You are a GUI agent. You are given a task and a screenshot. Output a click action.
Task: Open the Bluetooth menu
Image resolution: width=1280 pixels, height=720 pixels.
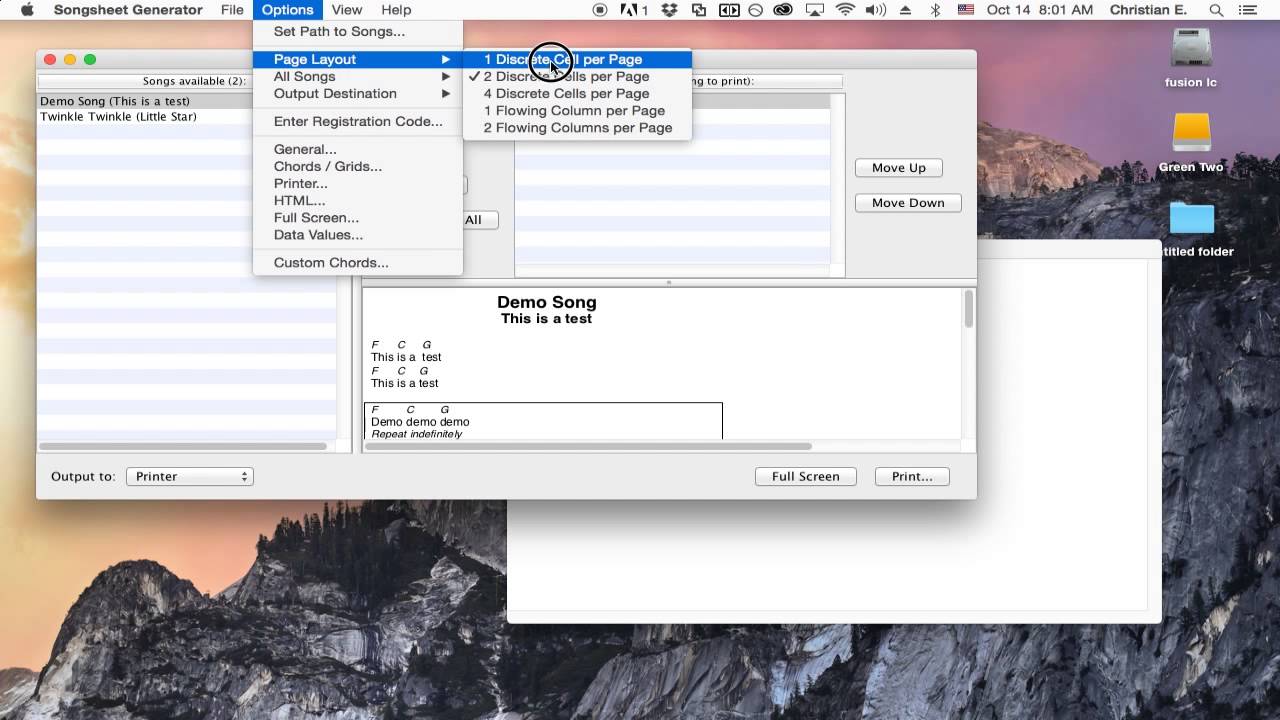pyautogui.click(x=936, y=10)
